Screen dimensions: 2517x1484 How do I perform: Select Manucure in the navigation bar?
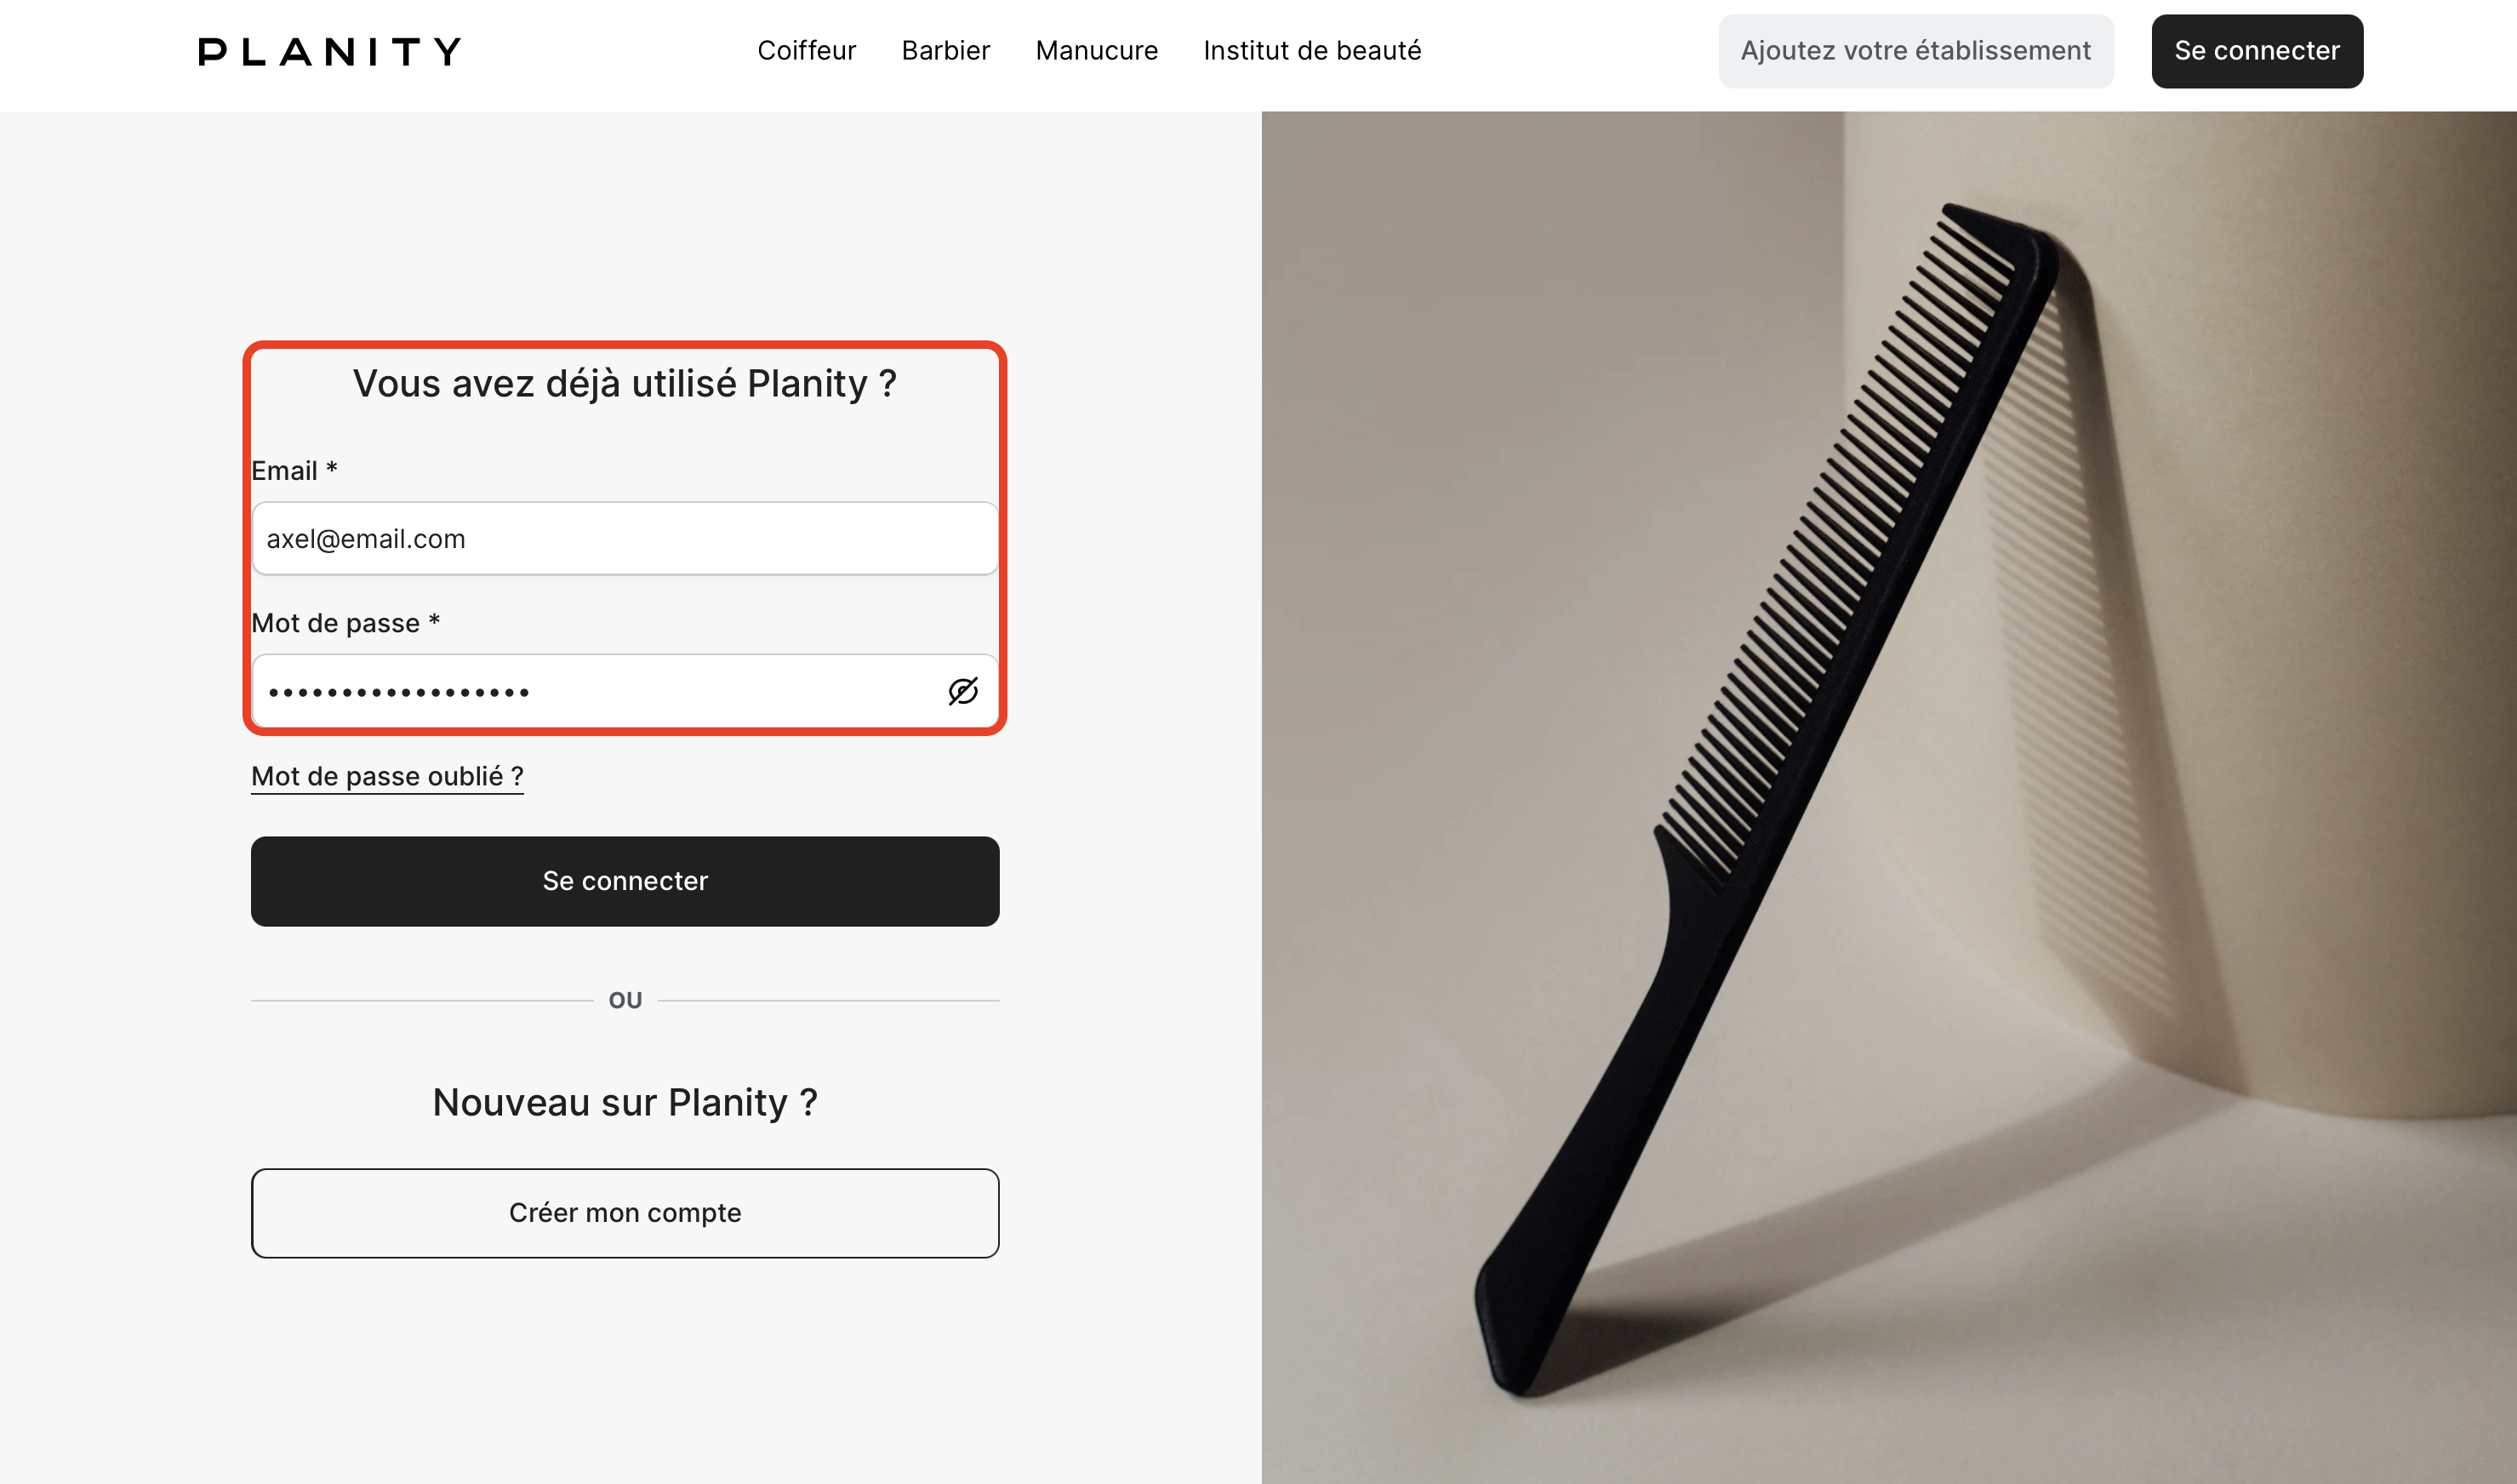(x=1096, y=51)
